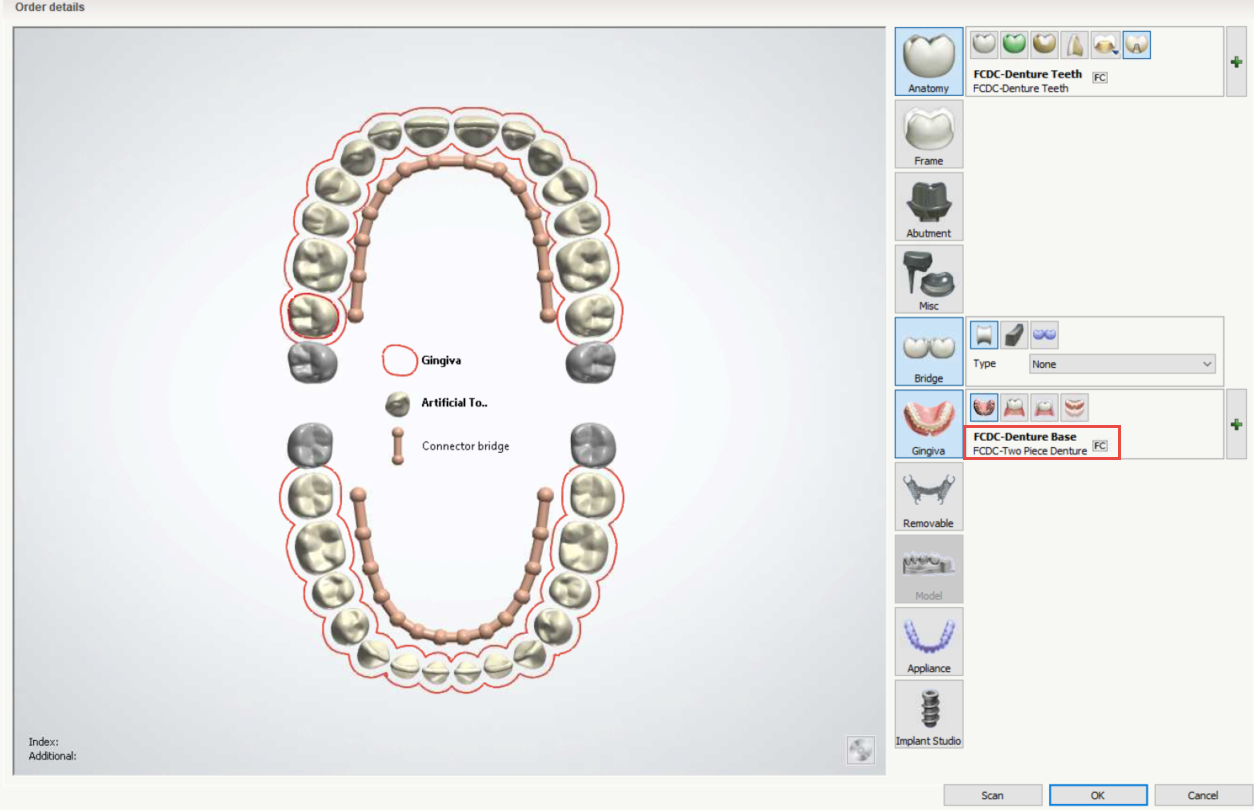1254x810 pixels.
Task: Click the green plus next to FCDC-Denture Teeth
Action: coord(1236,61)
